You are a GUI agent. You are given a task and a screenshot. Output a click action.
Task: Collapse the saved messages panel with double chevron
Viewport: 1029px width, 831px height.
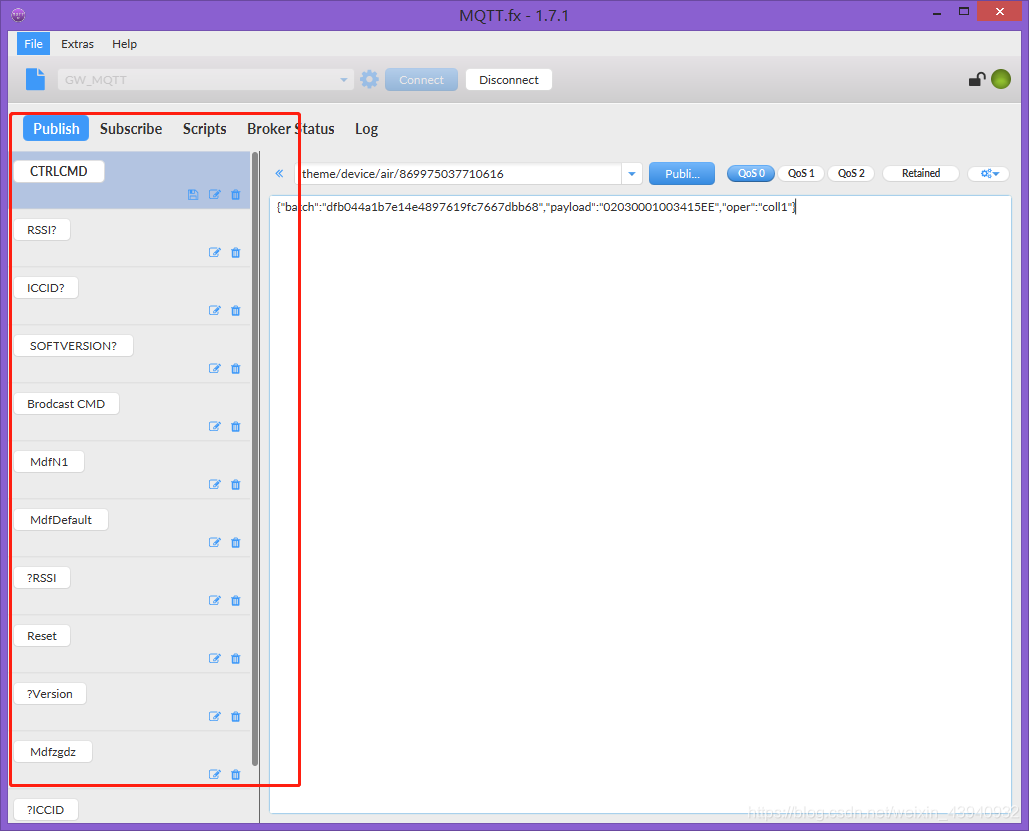point(279,173)
